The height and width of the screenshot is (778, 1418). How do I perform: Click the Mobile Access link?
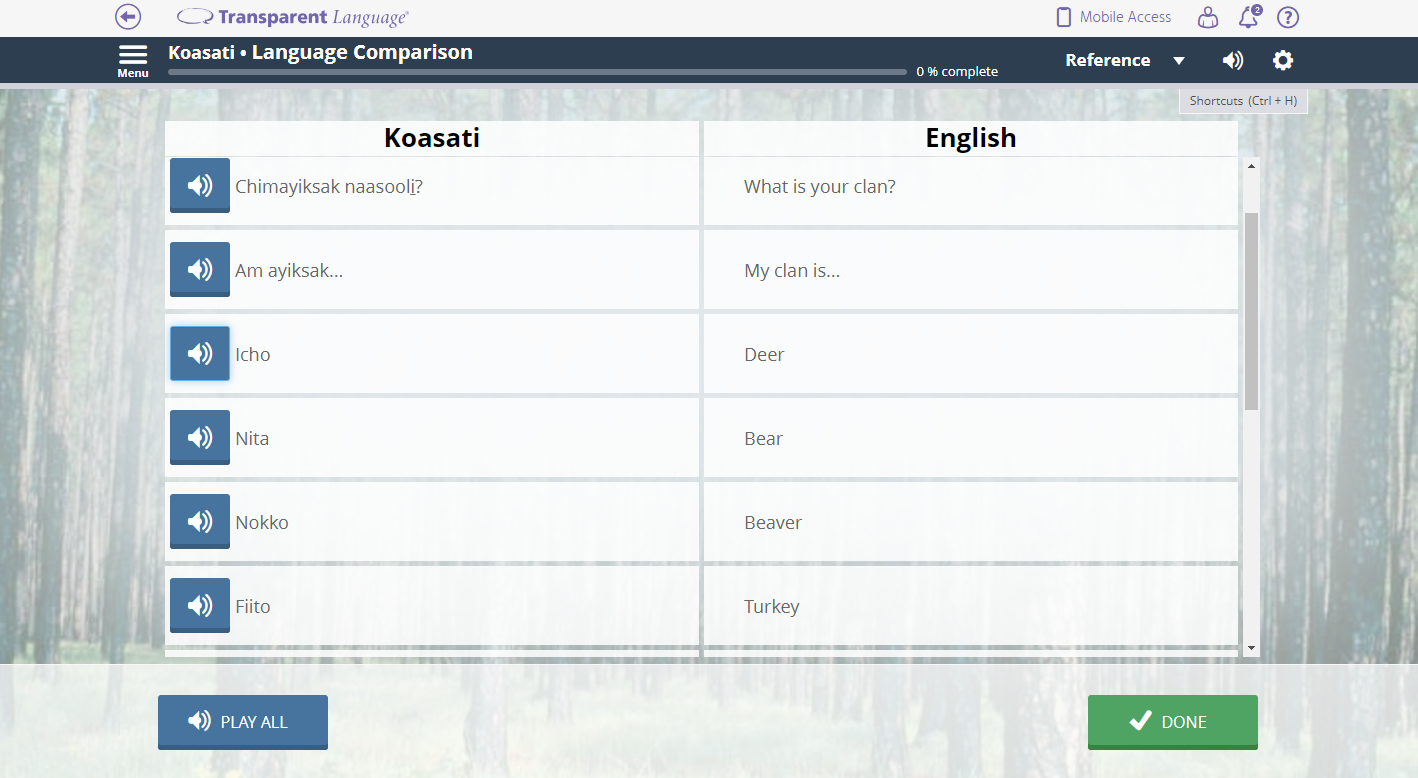[1113, 17]
